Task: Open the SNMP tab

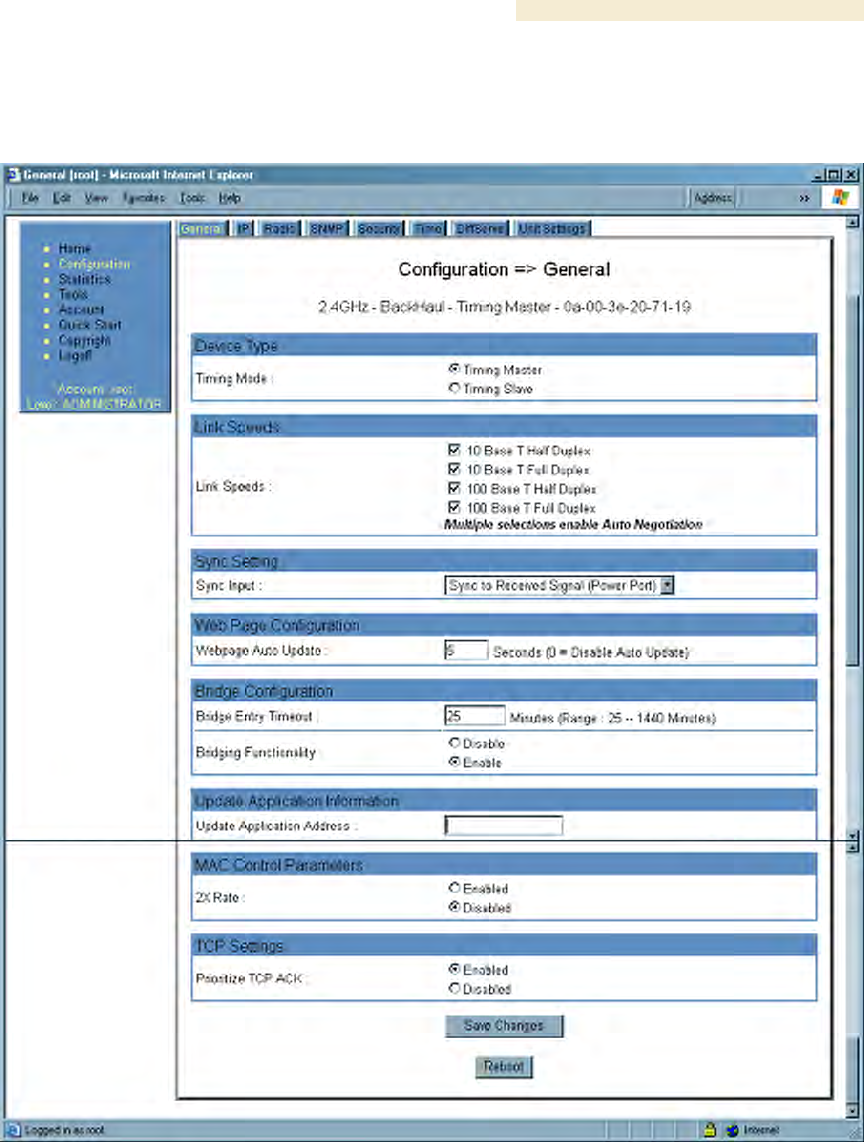Action: pyautogui.click(x=327, y=229)
